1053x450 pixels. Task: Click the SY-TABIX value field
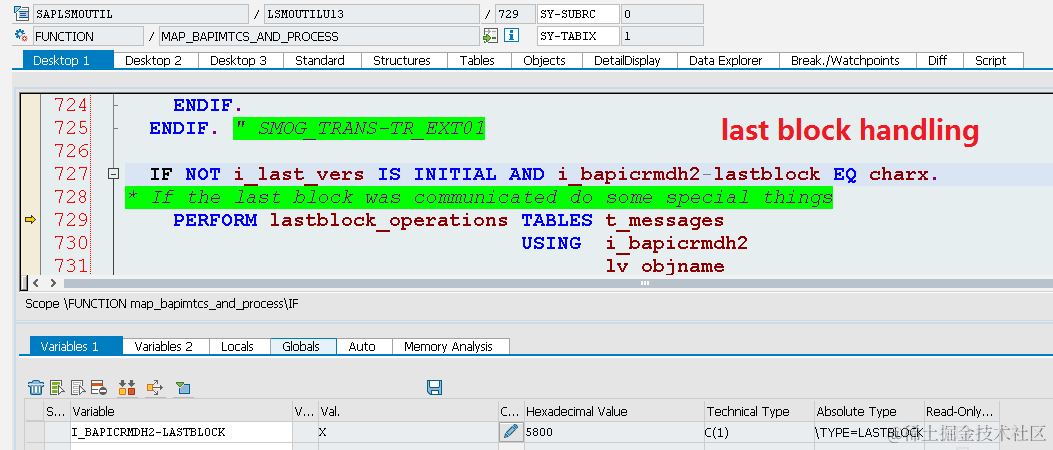coord(662,36)
